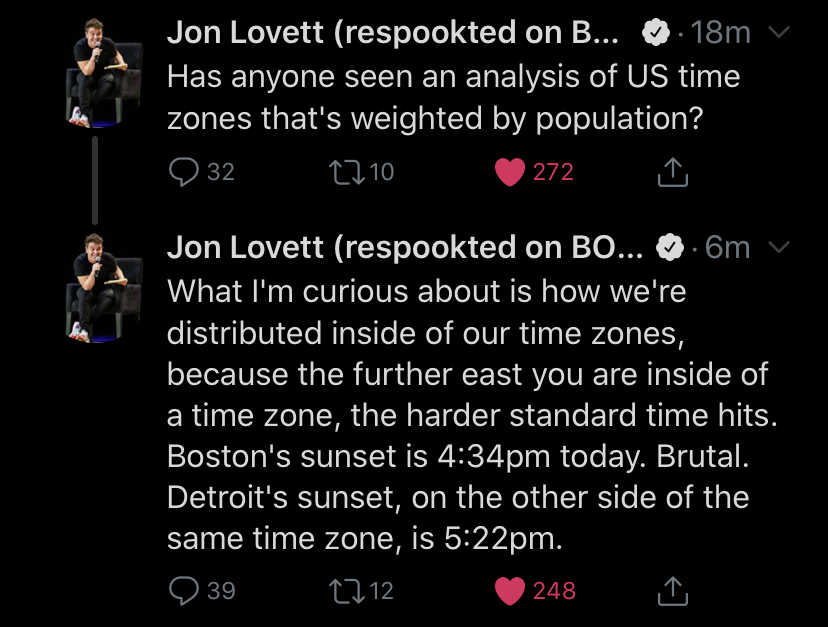Unlike the first tweet with 272 likes
The image size is (828, 627).
pyautogui.click(x=511, y=172)
